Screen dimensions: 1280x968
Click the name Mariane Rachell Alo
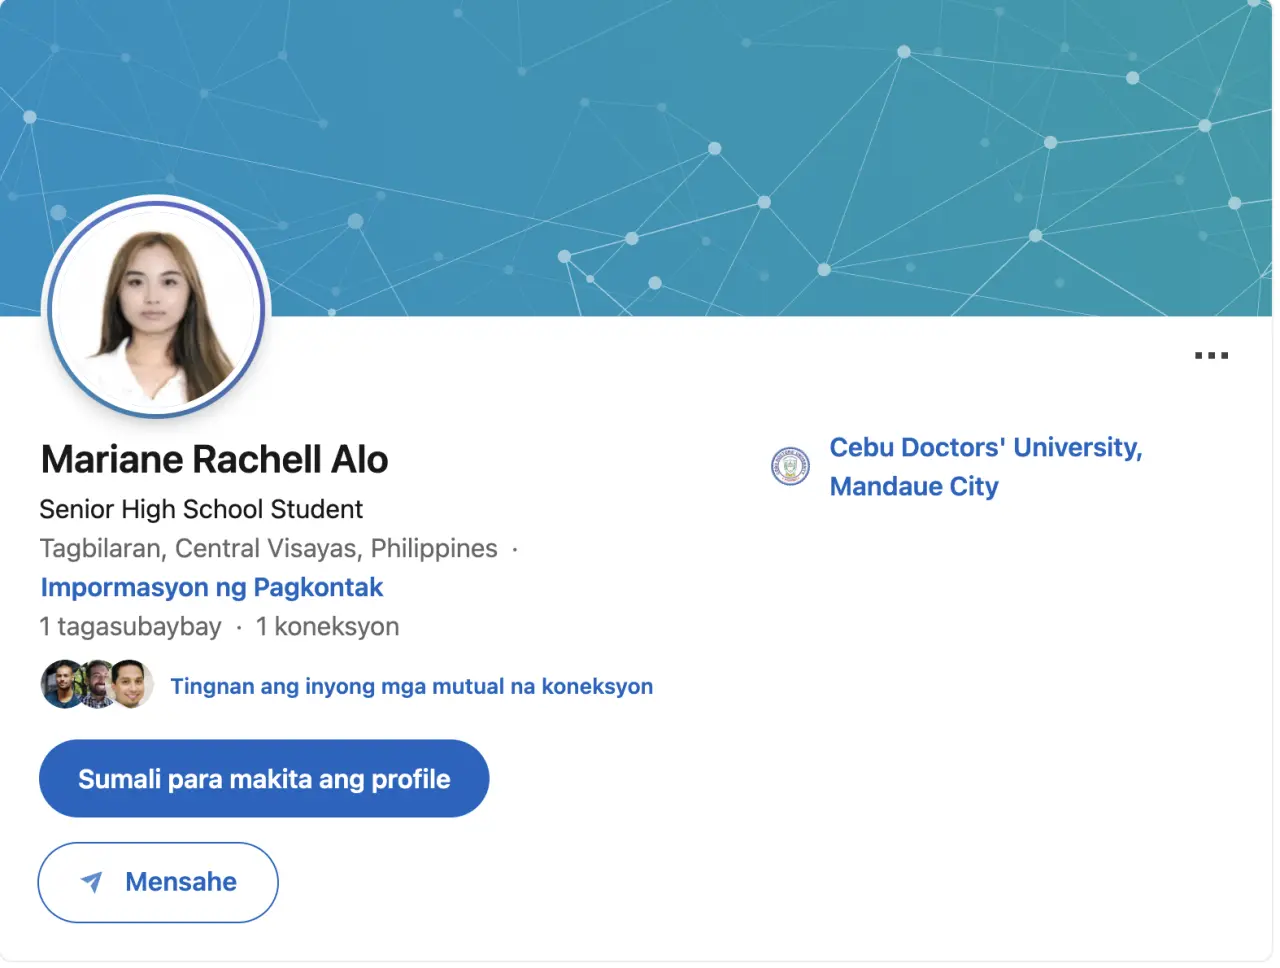(214, 459)
